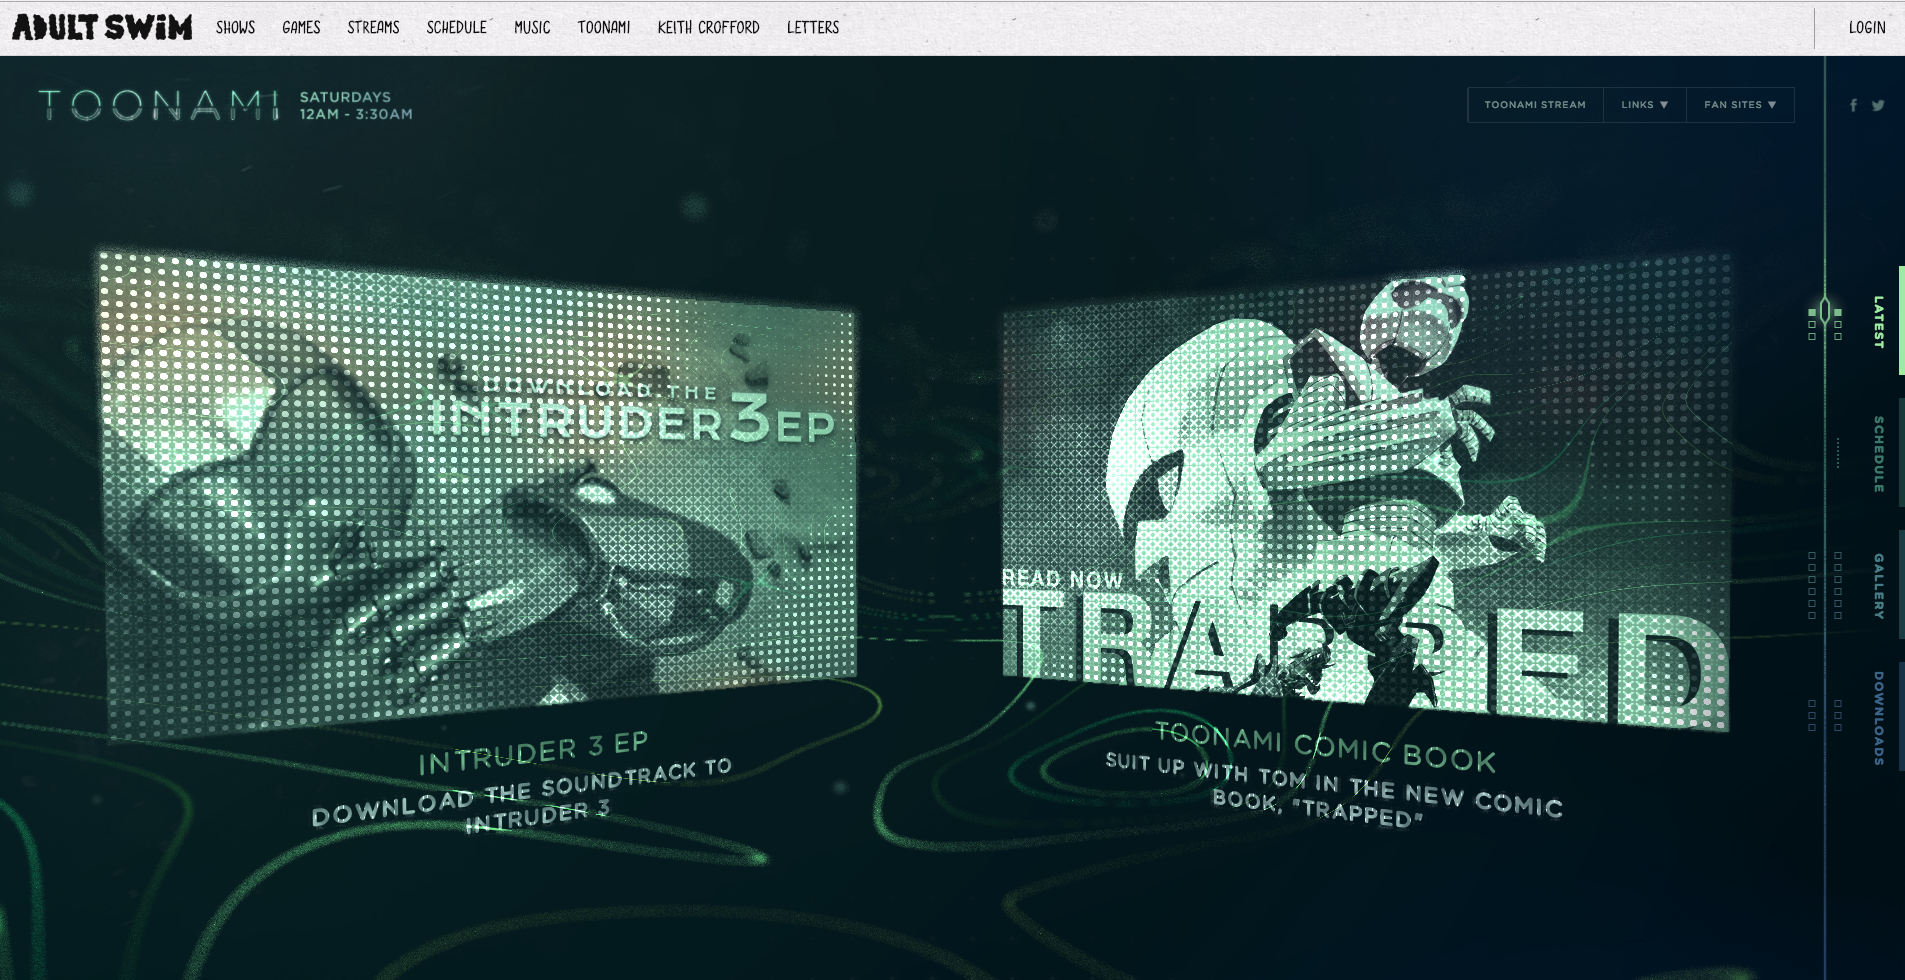Click the download soundtrack description text

521,796
